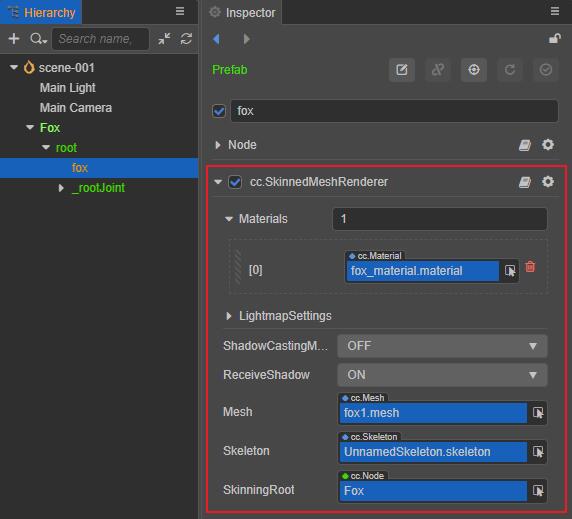572x519 pixels.
Task: Click the Inspector lock icon
Action: coord(554,38)
